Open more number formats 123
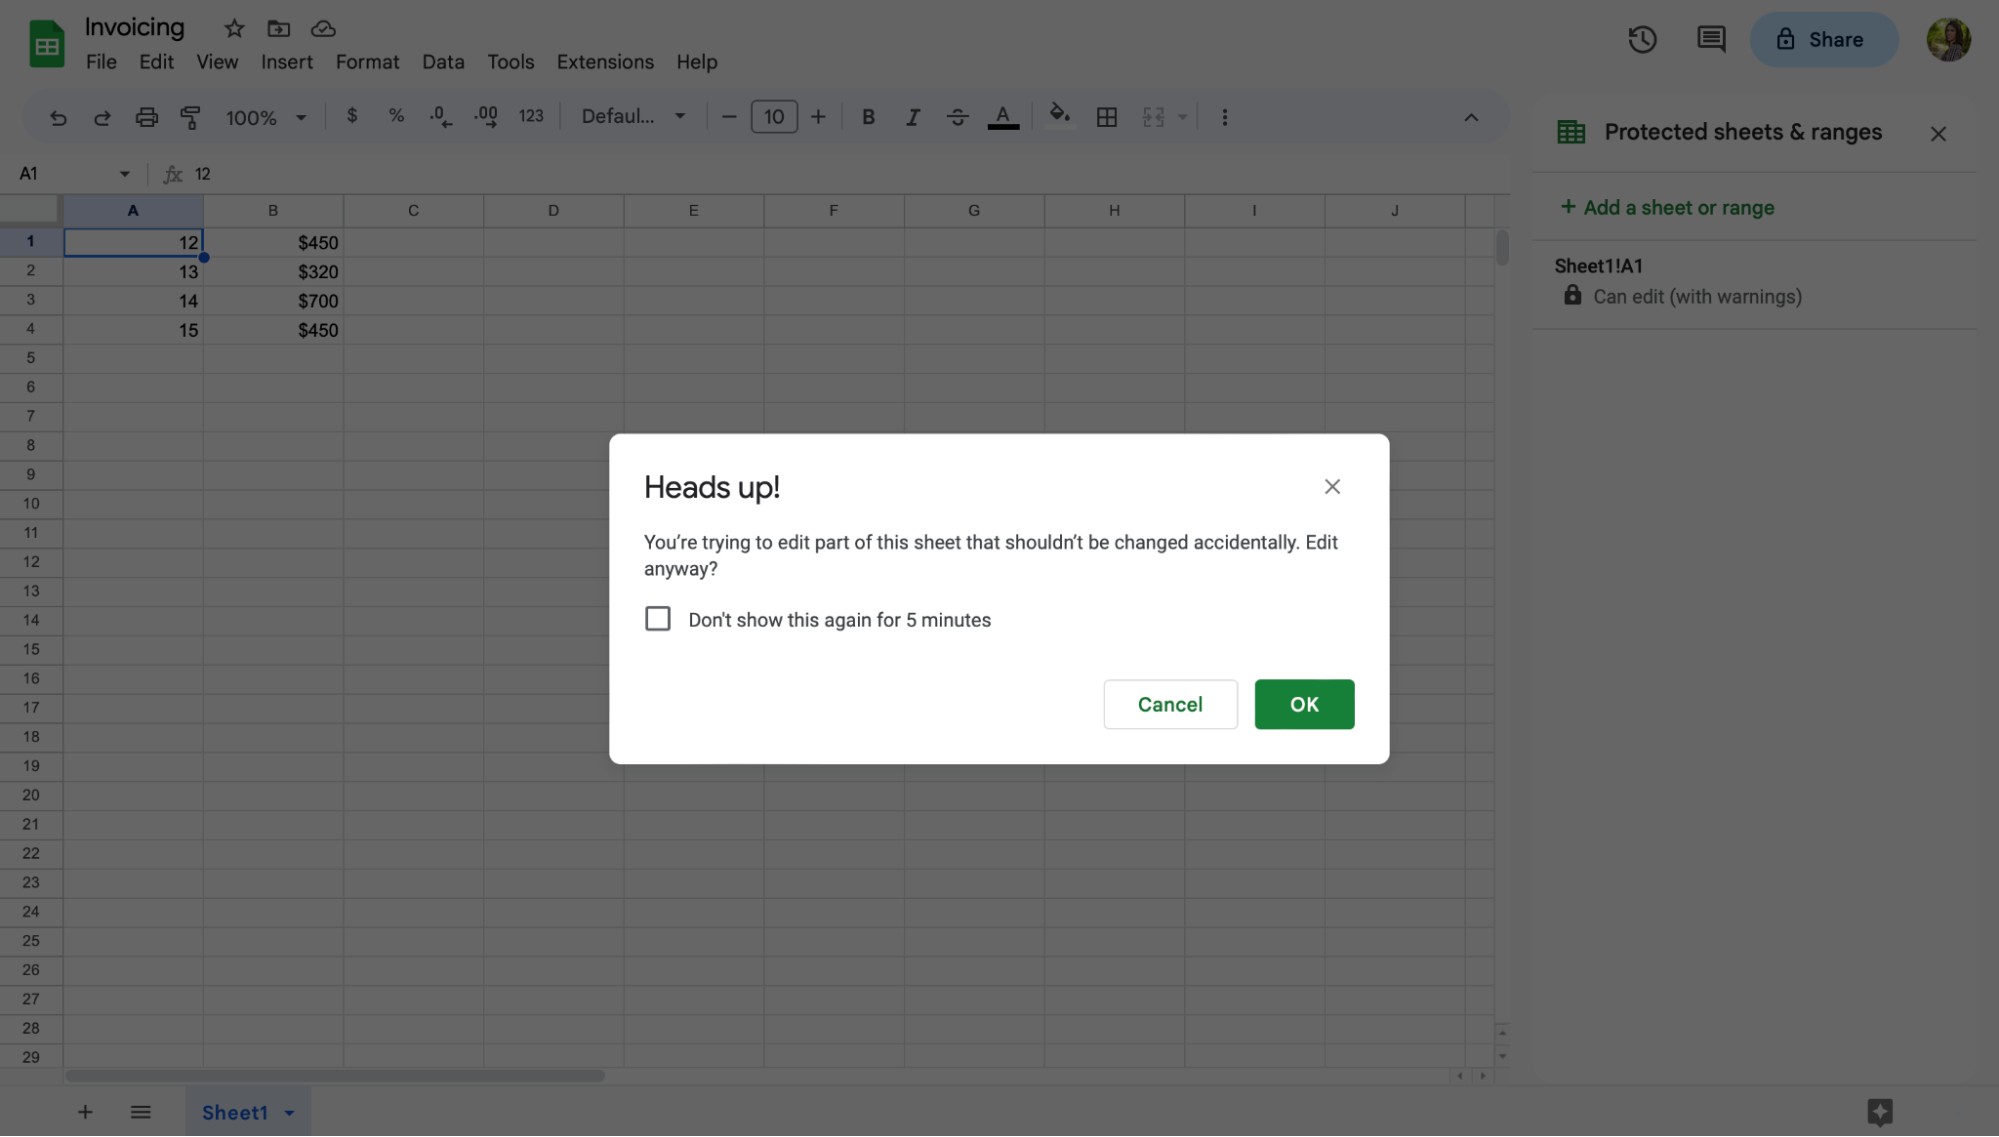 (531, 116)
